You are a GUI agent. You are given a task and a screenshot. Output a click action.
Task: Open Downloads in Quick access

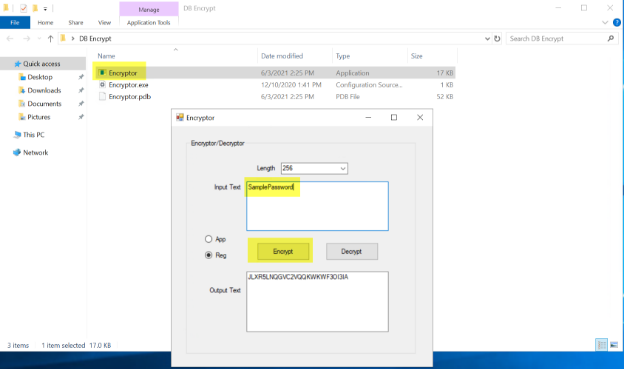tap(44, 90)
